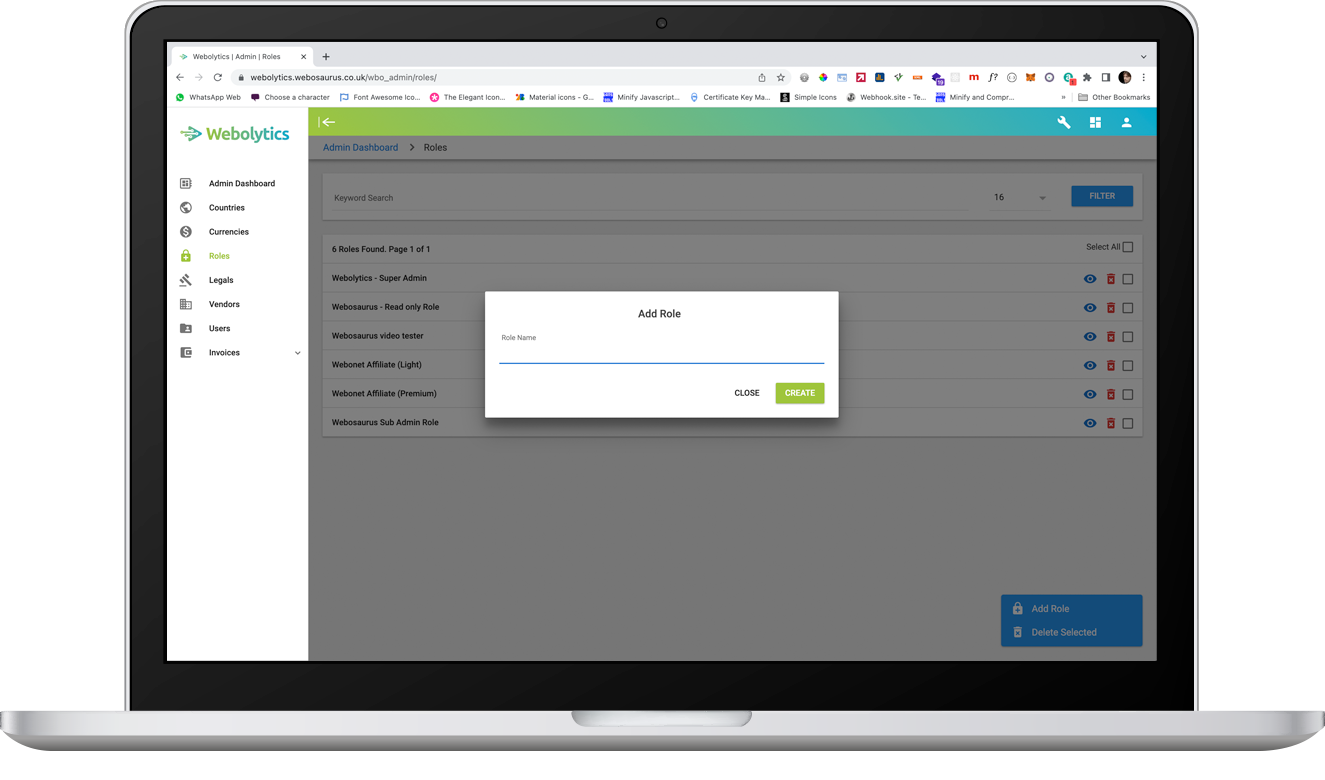Click the Admin Dashboard sidebar icon
The image size is (1325, 780).
[x=185, y=183]
